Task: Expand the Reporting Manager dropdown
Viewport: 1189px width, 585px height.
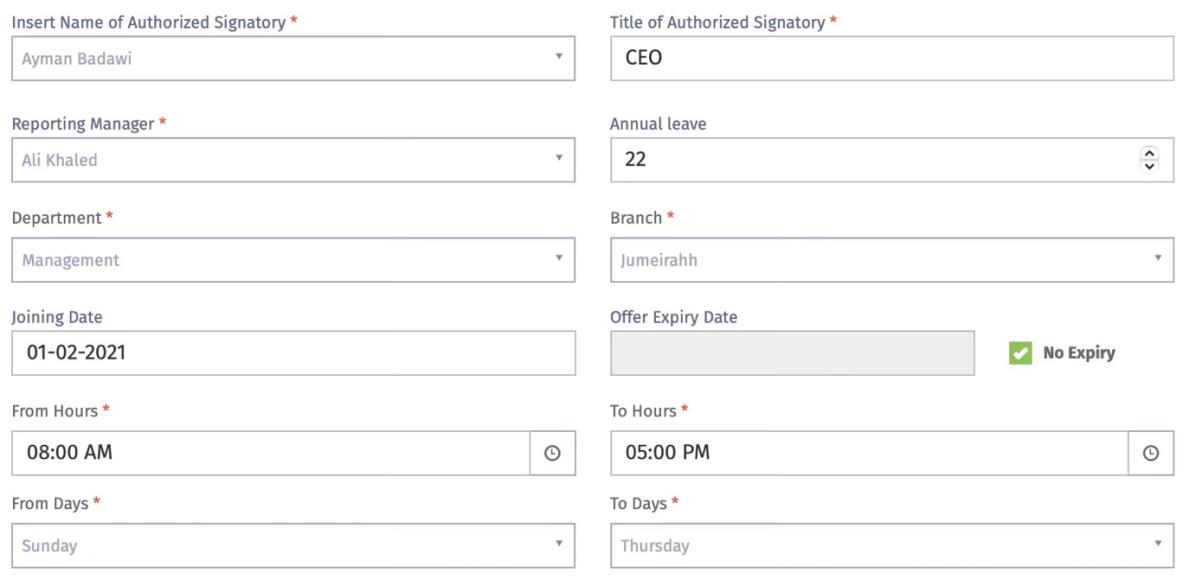Action: pos(293,160)
